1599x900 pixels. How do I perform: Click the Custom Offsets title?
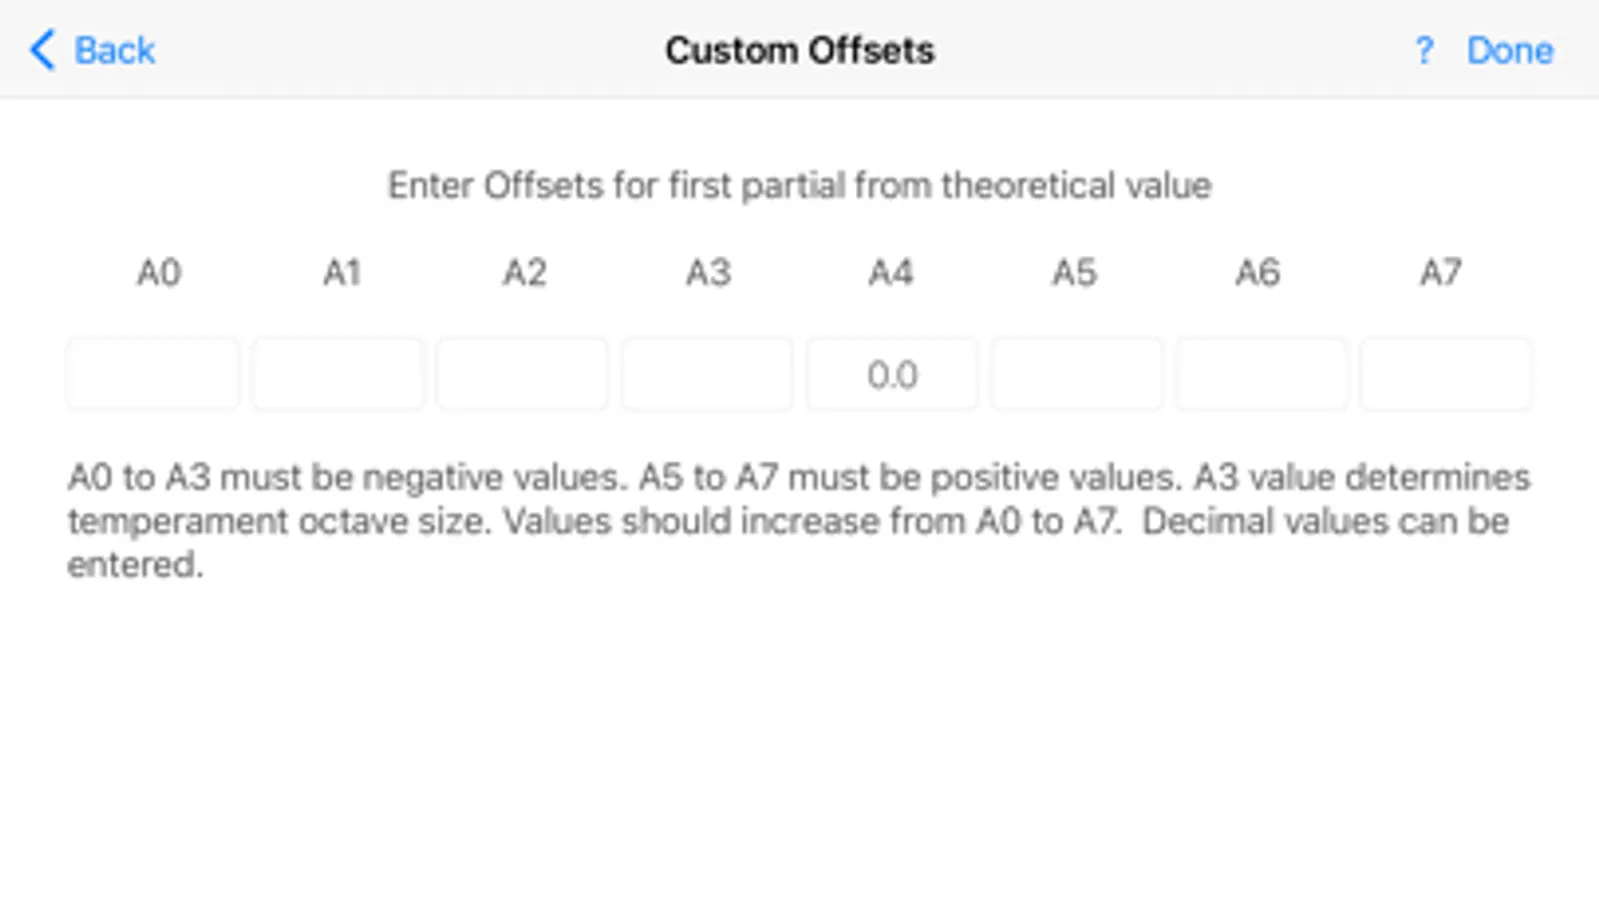coord(800,50)
